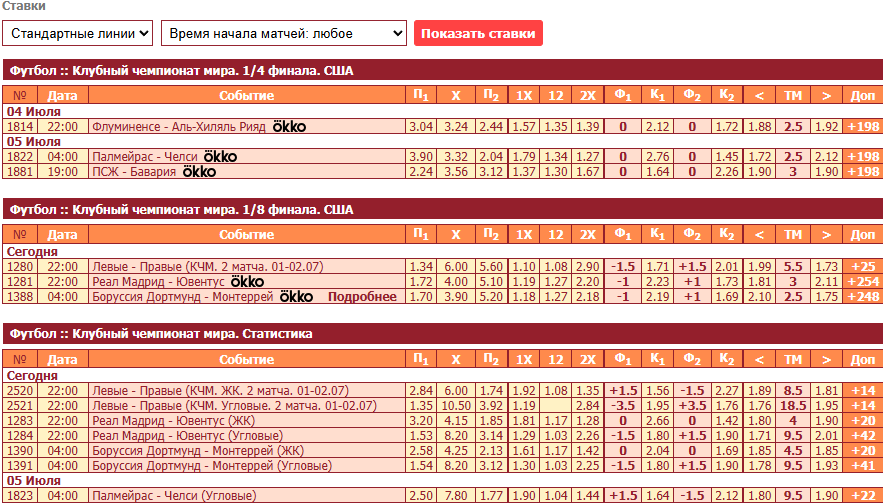Select event 'Палмейрас - Челси (Угловые)'
Screen dimensions: 883x503
point(175,496)
